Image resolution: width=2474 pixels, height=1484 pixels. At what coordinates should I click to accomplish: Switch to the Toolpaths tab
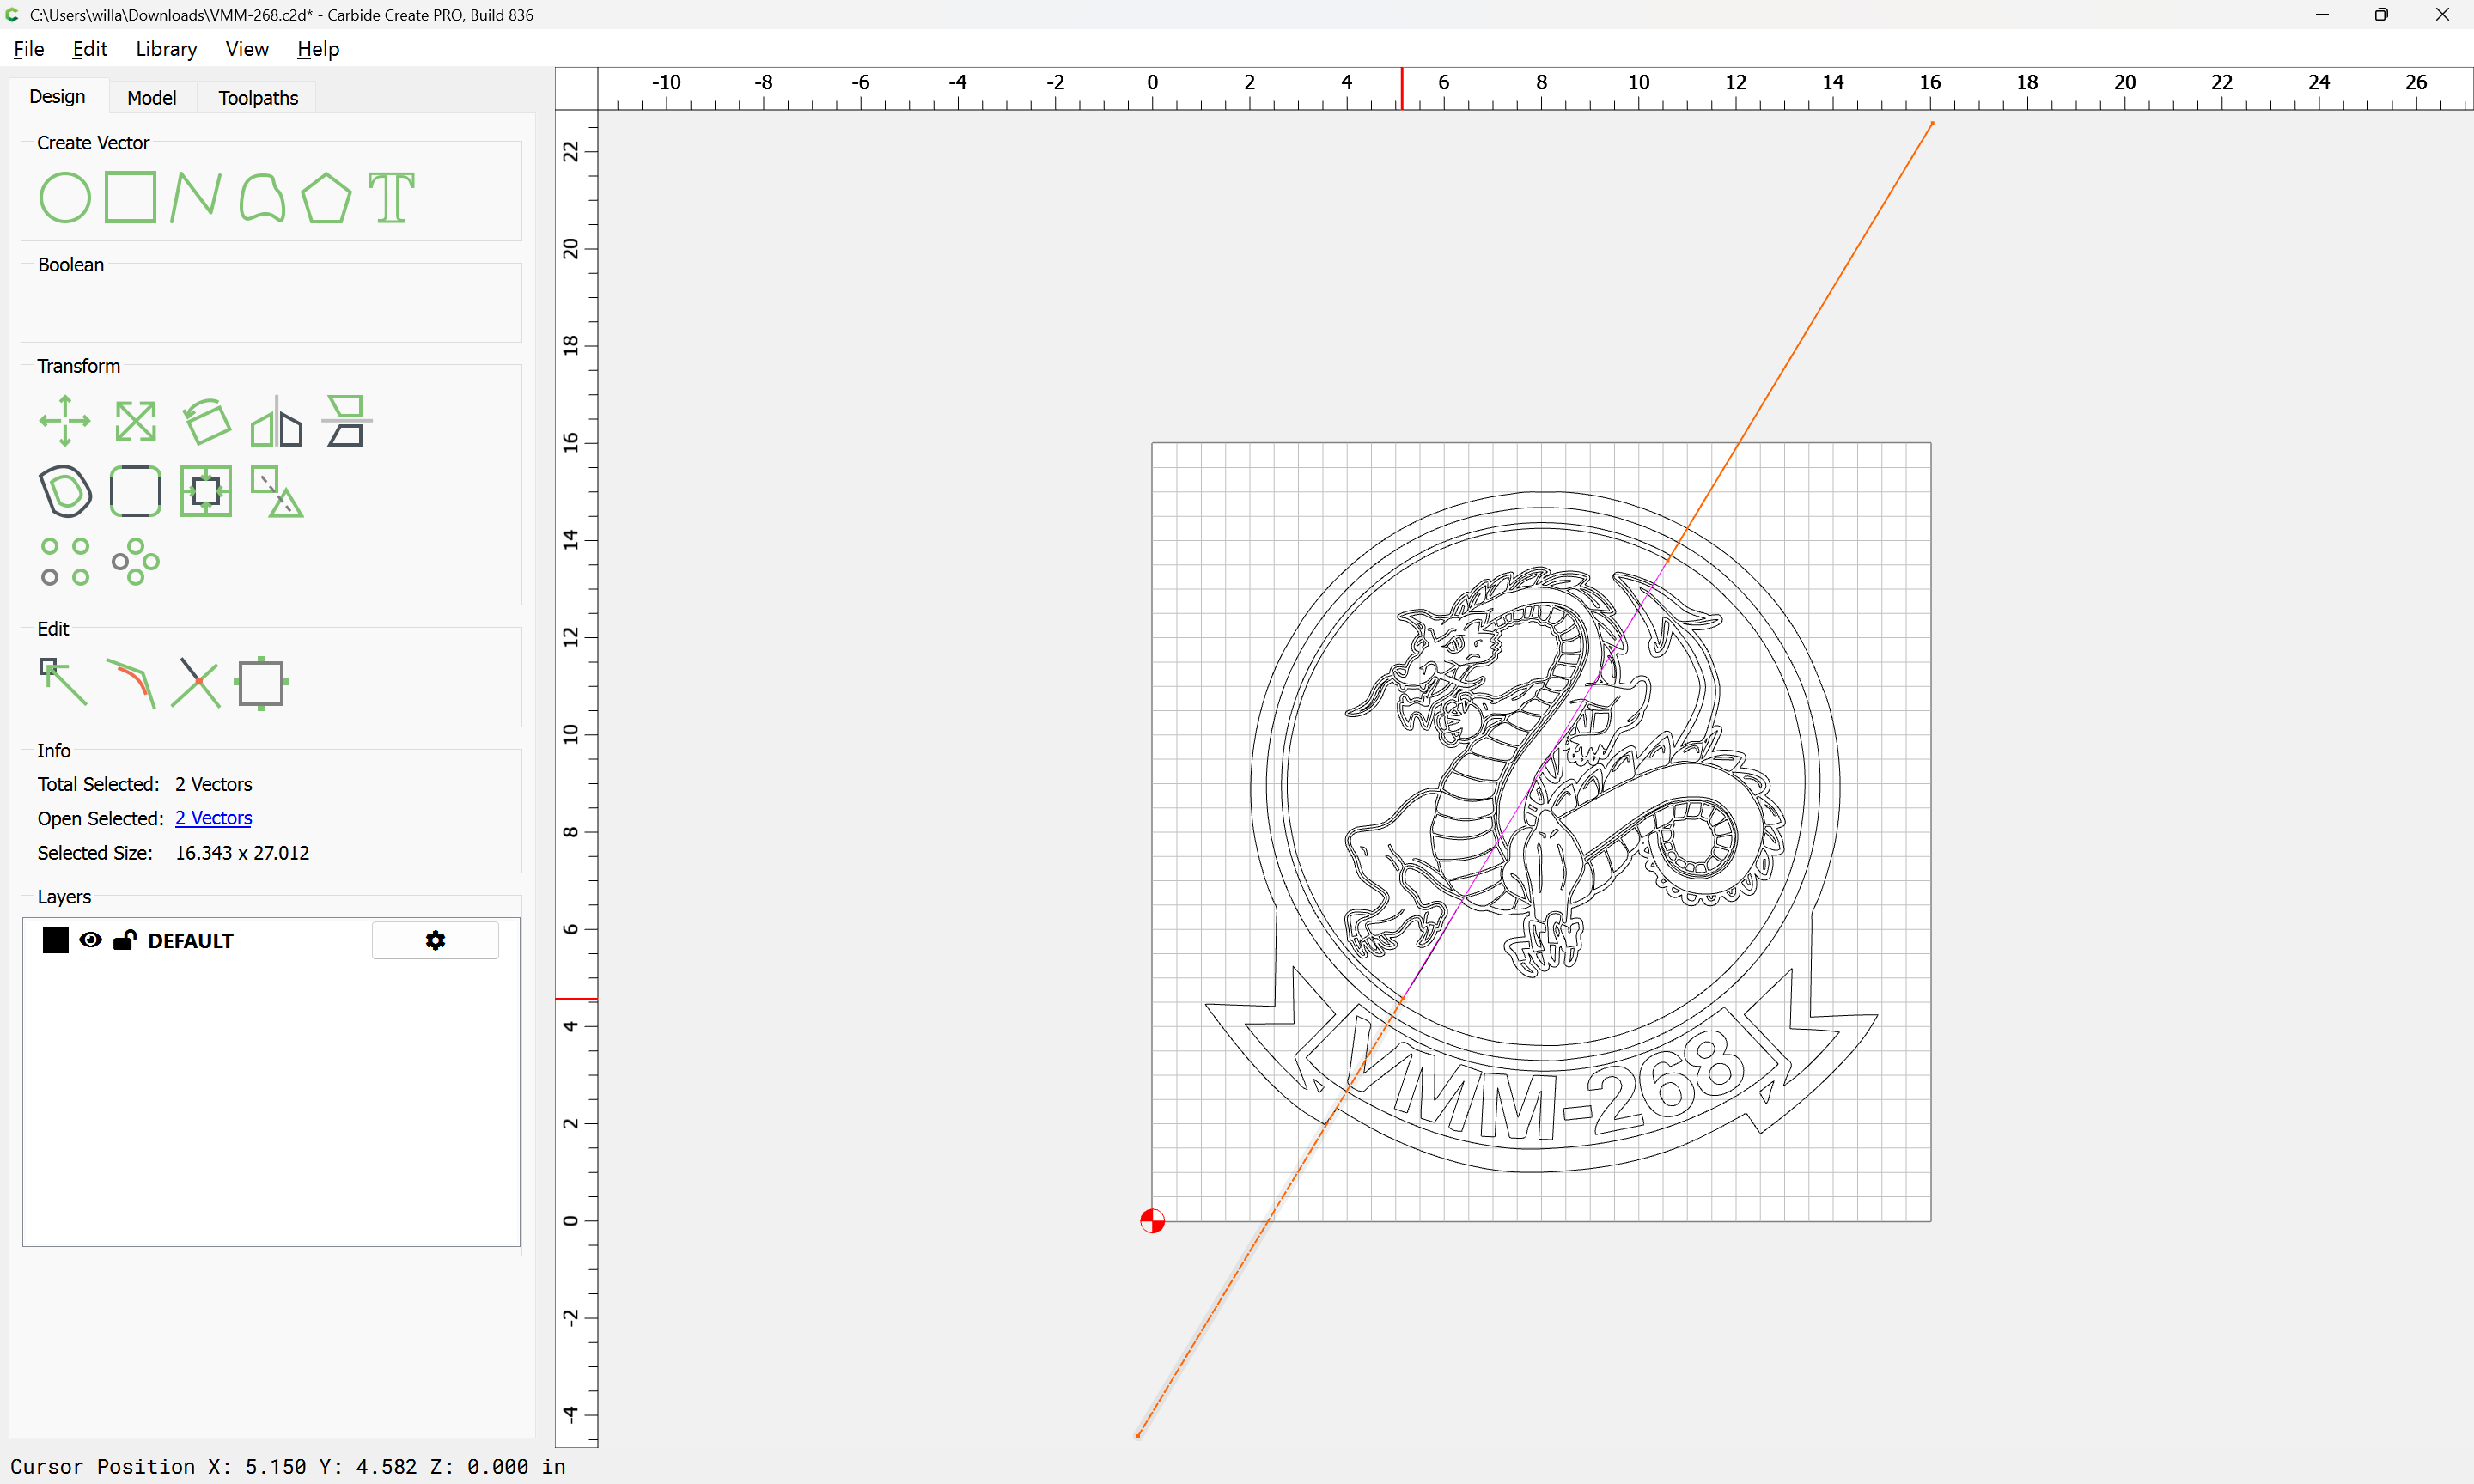[x=258, y=98]
